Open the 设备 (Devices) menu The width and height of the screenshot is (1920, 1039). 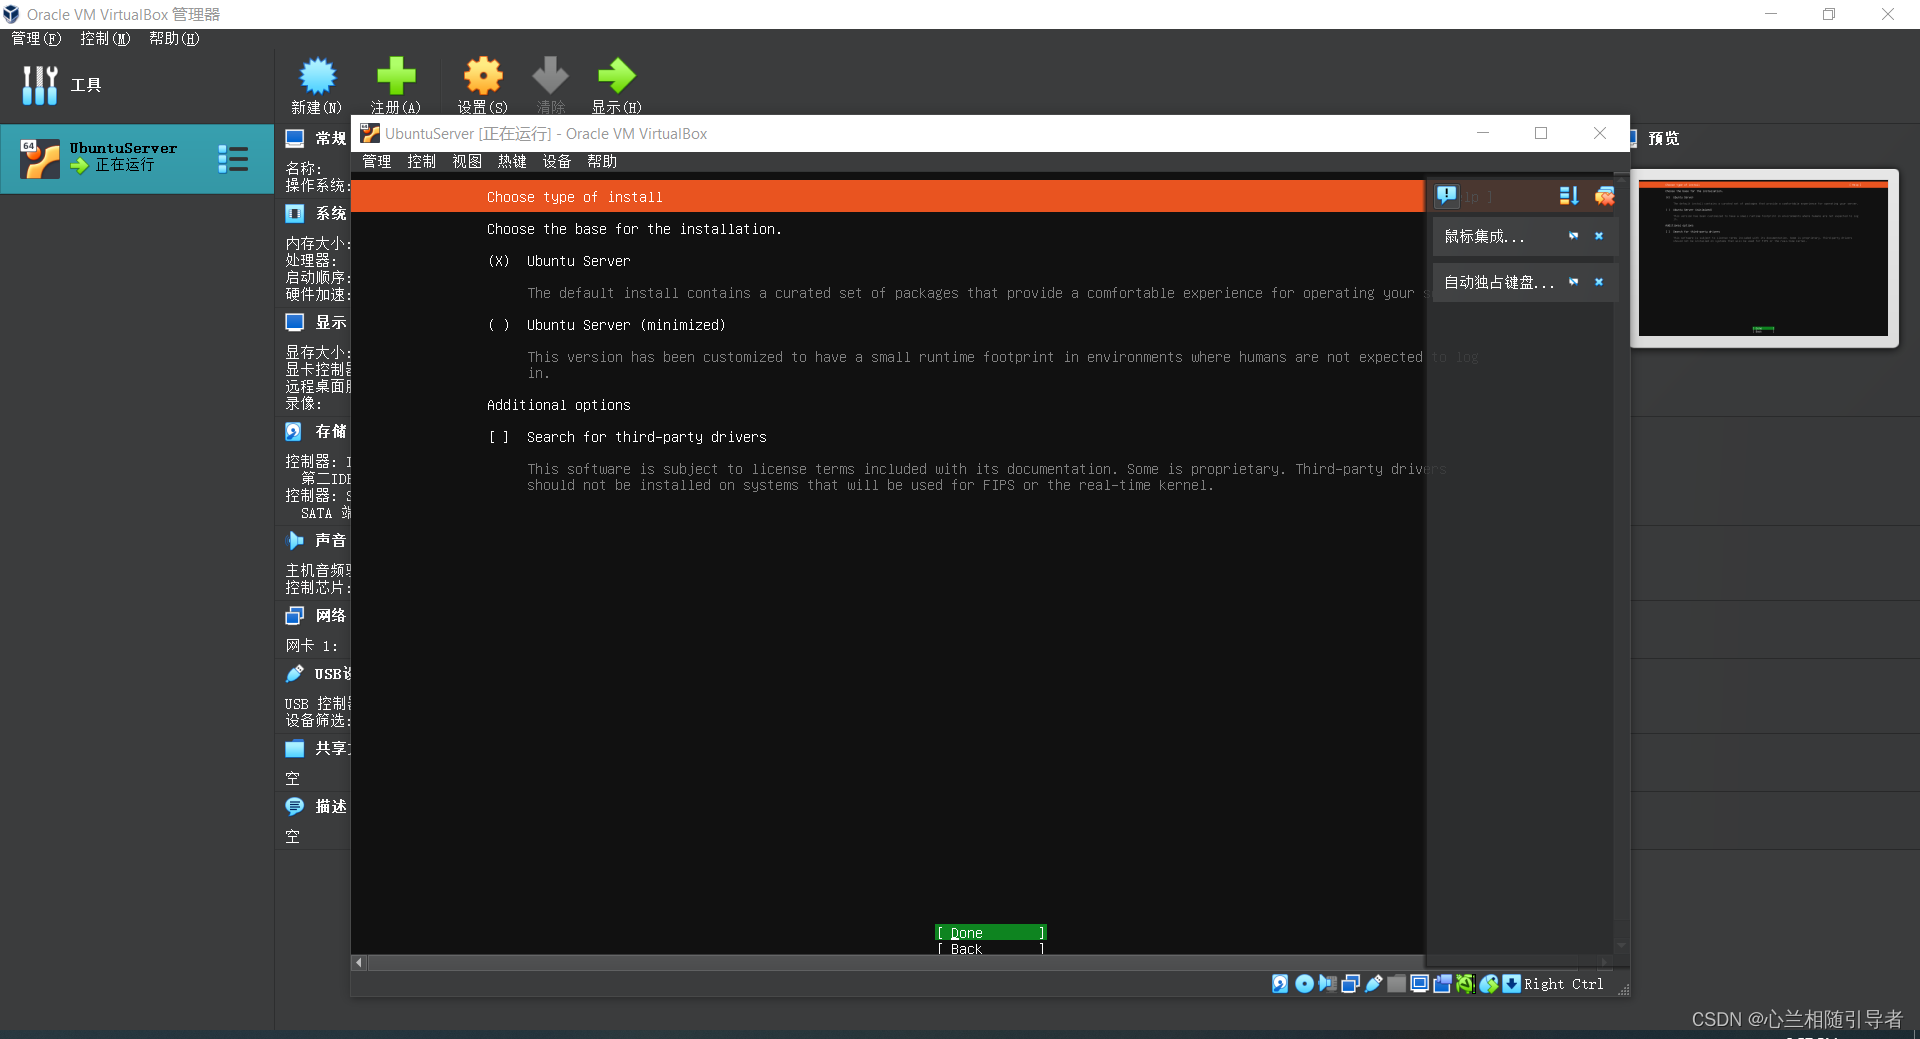557,161
